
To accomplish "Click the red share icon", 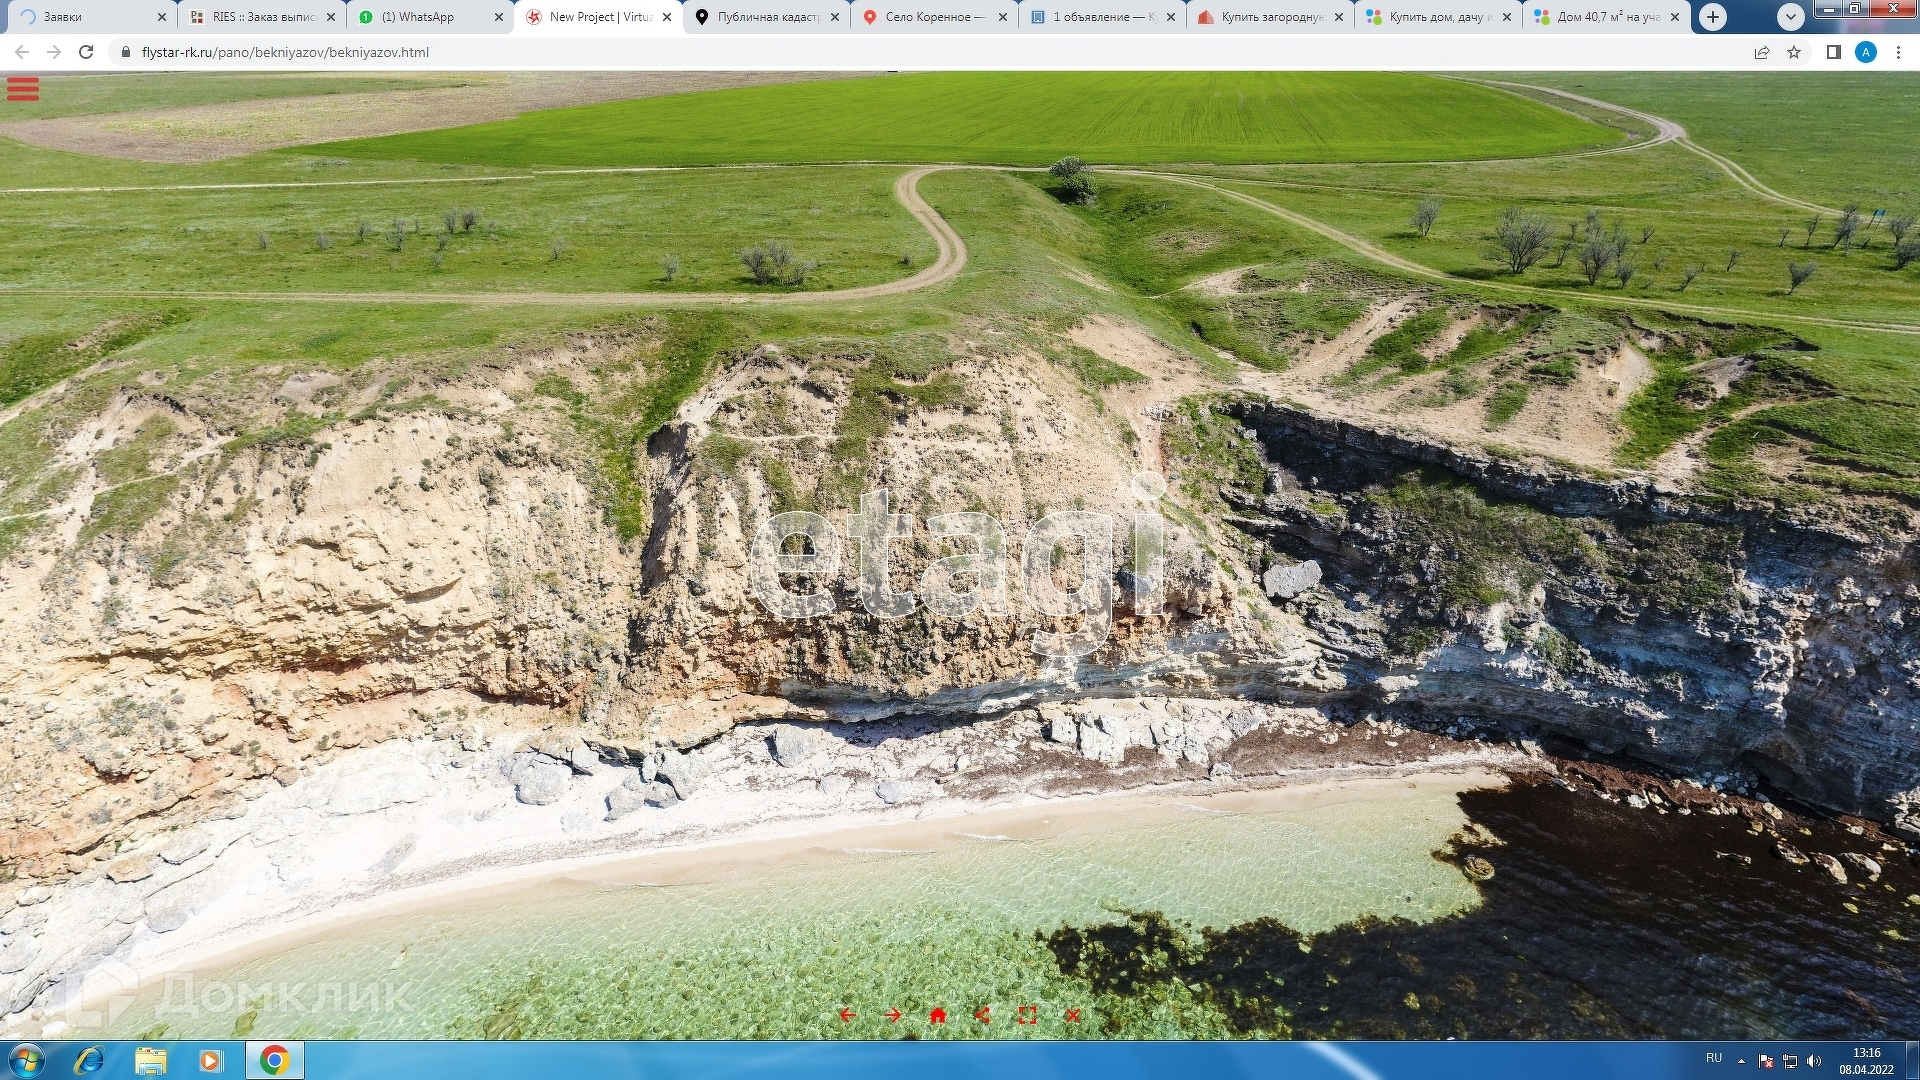I will coord(982,1015).
